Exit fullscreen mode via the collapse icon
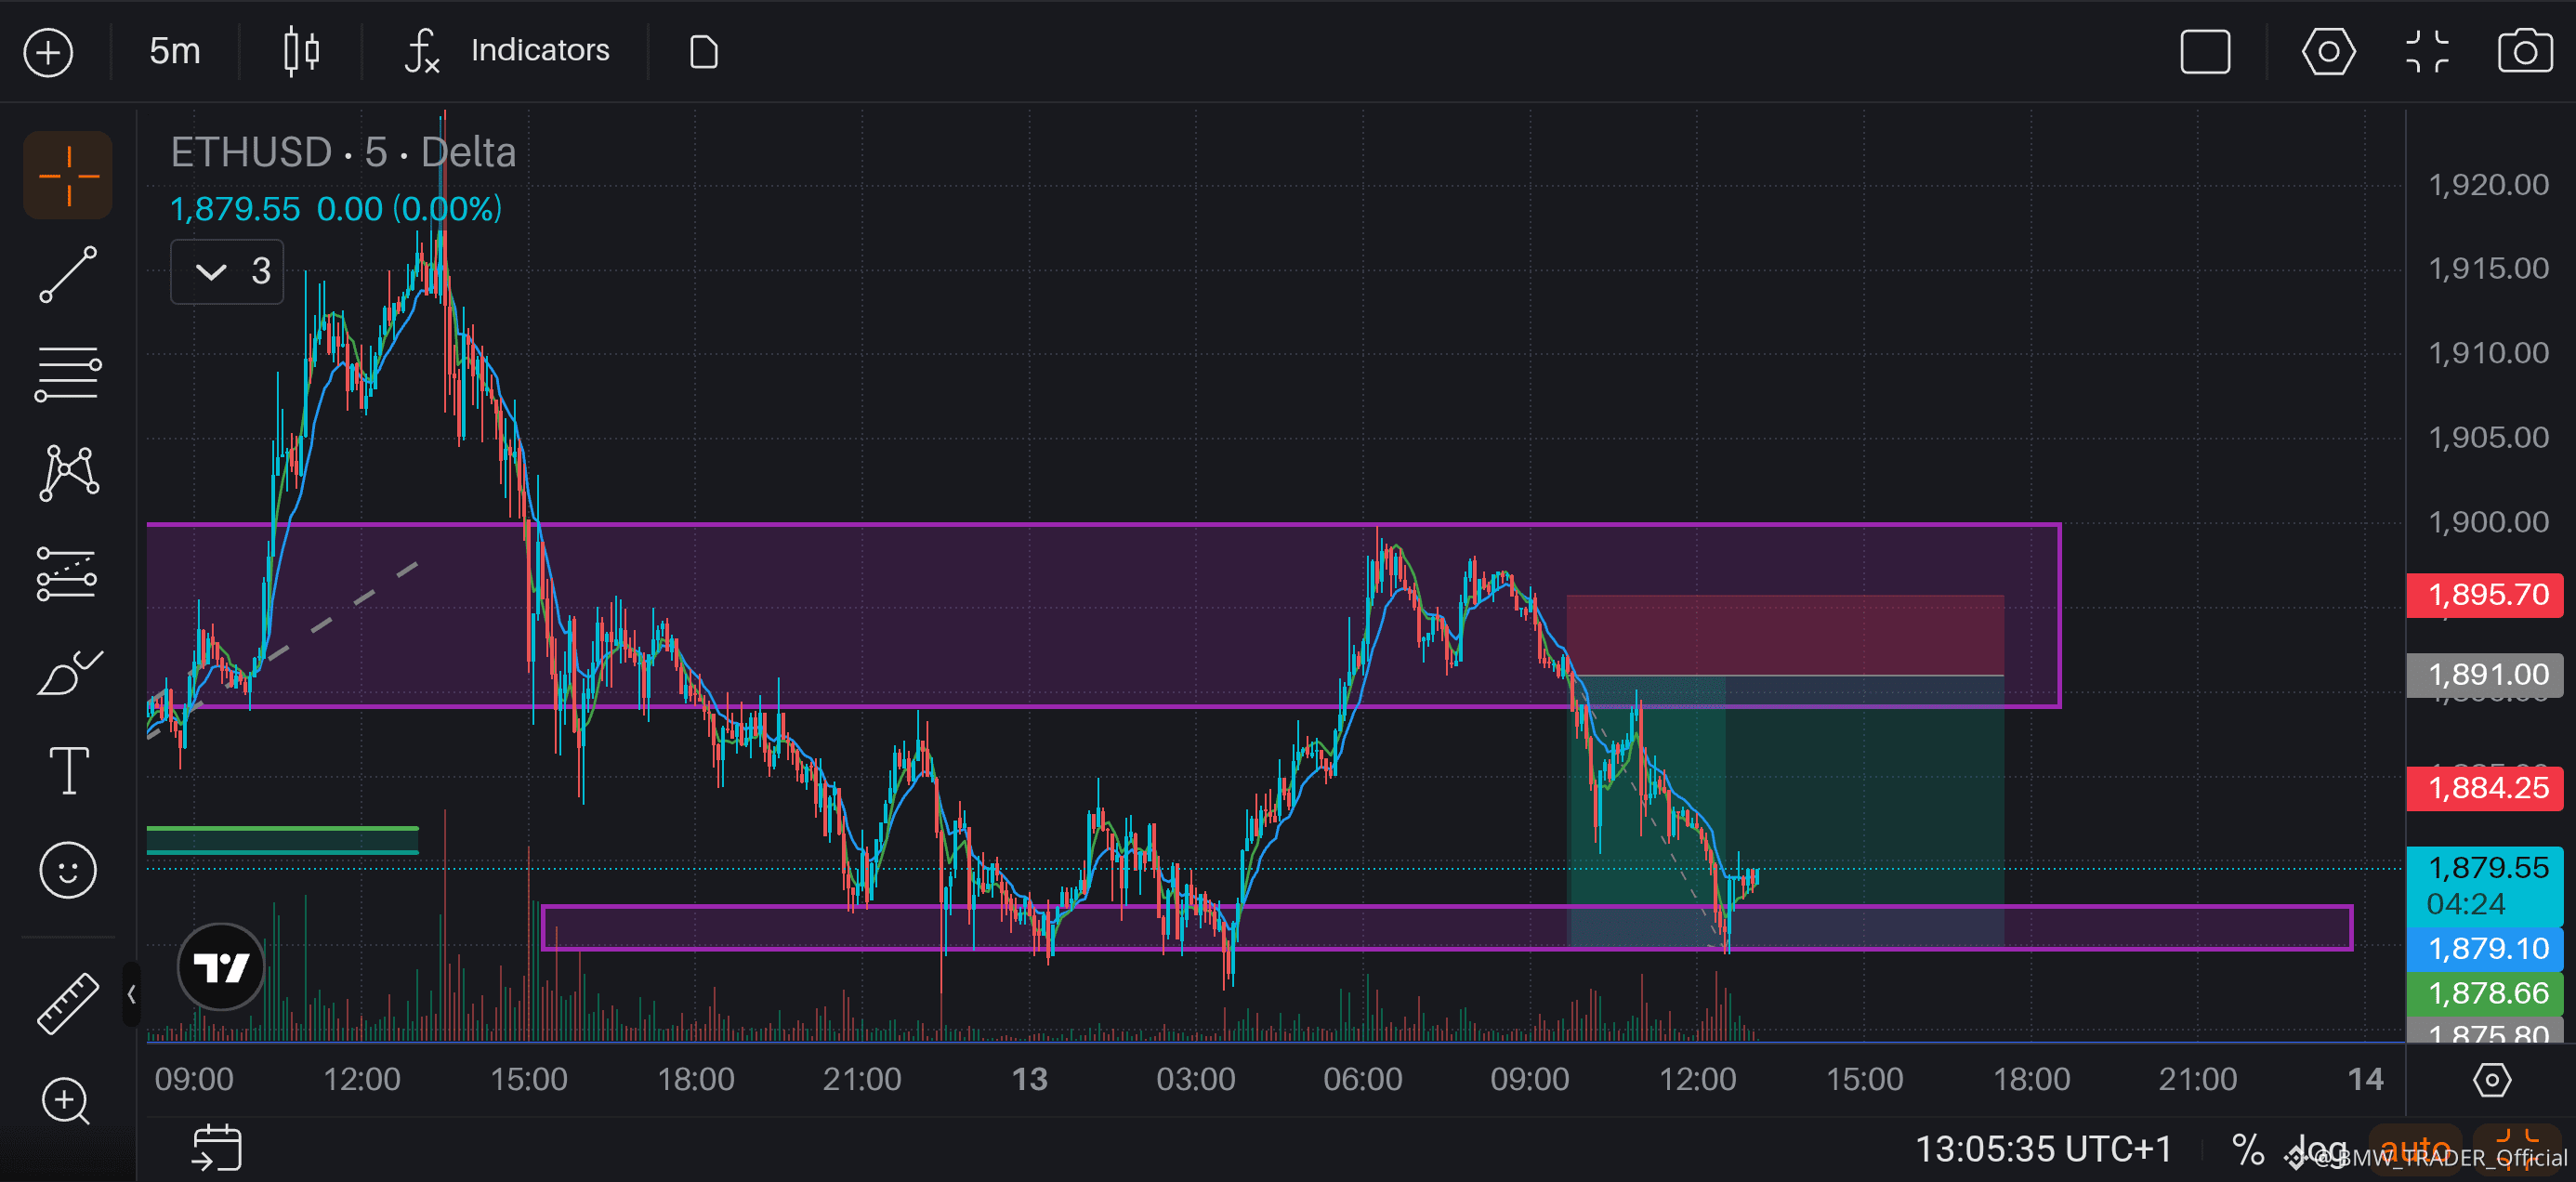The image size is (2576, 1182). click(x=2427, y=52)
